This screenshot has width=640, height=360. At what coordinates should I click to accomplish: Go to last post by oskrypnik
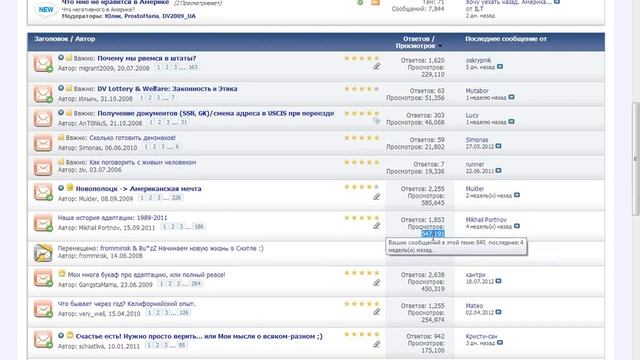tap(500, 67)
